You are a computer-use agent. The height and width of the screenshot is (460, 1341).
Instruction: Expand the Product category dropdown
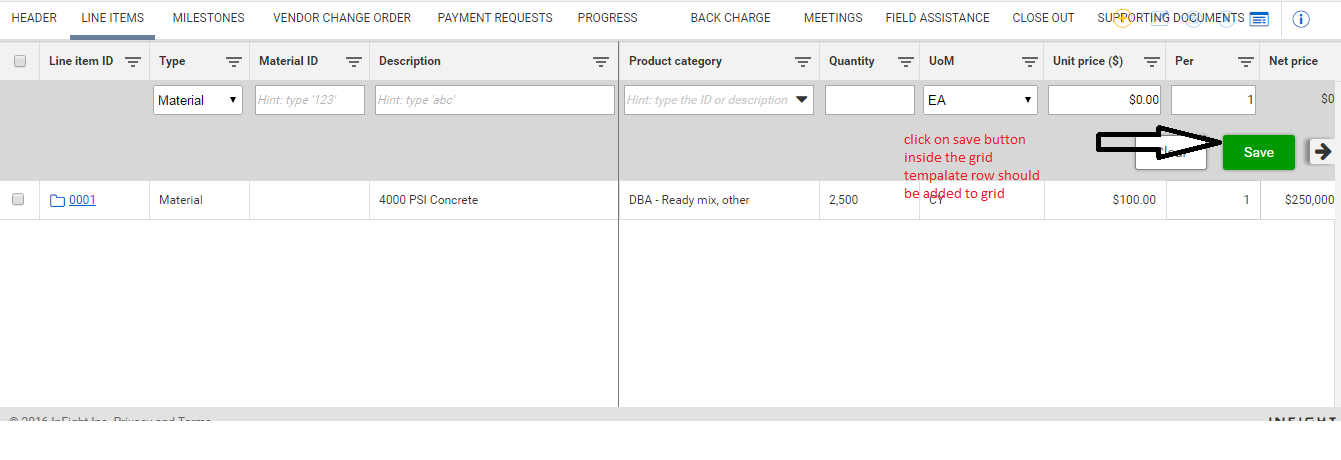tap(802, 100)
